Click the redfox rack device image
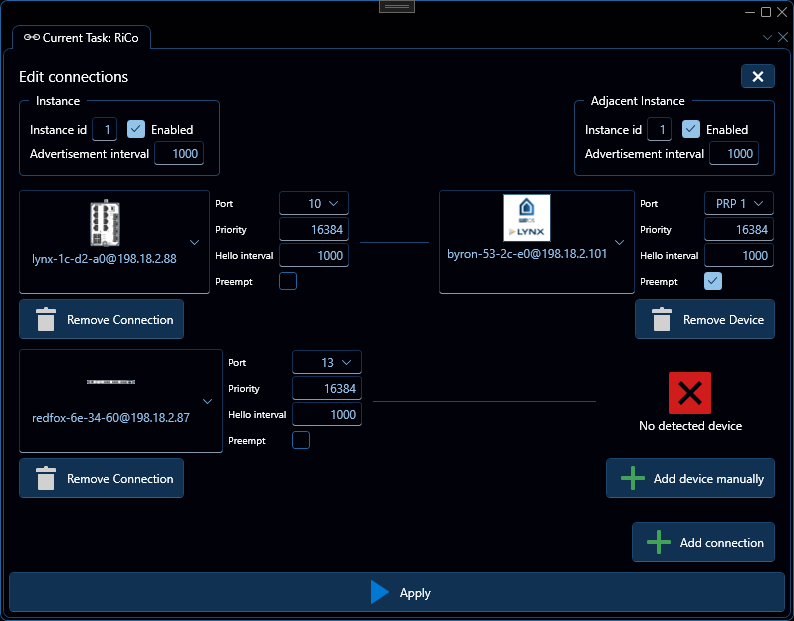794x621 pixels. (111, 382)
